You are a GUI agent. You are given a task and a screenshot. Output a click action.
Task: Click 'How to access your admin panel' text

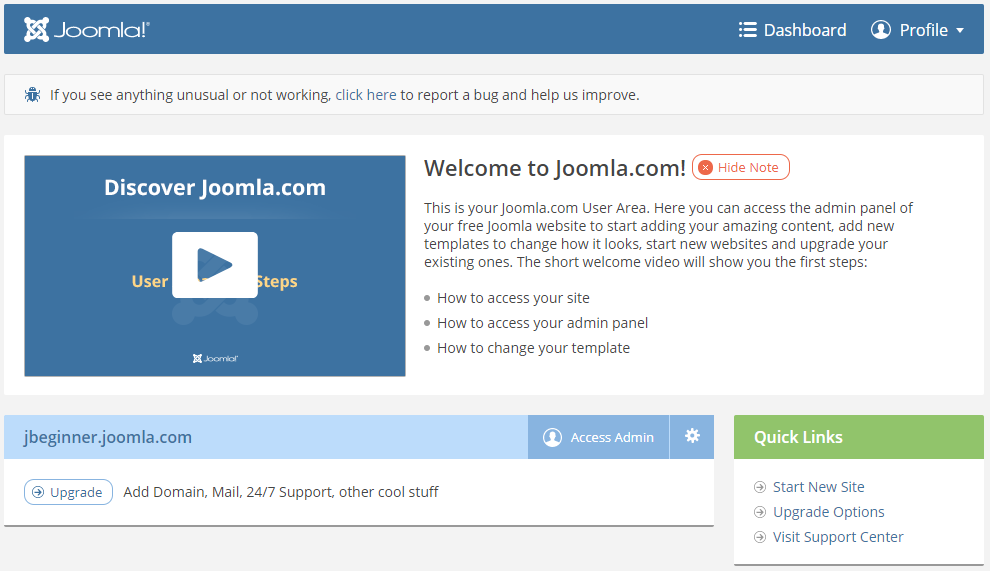click(542, 323)
